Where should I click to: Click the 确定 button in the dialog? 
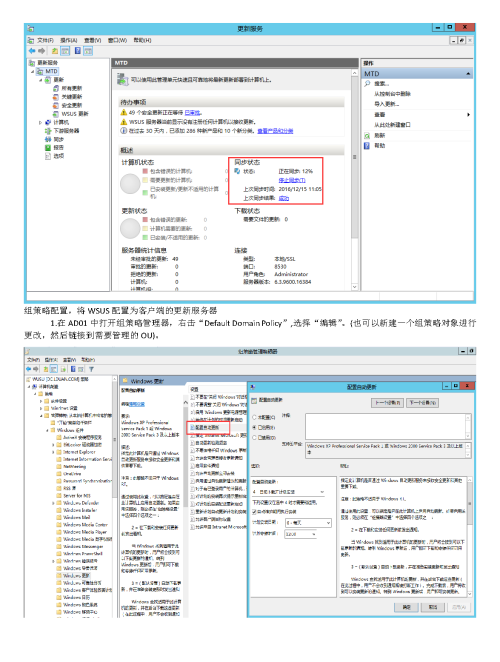point(406,607)
